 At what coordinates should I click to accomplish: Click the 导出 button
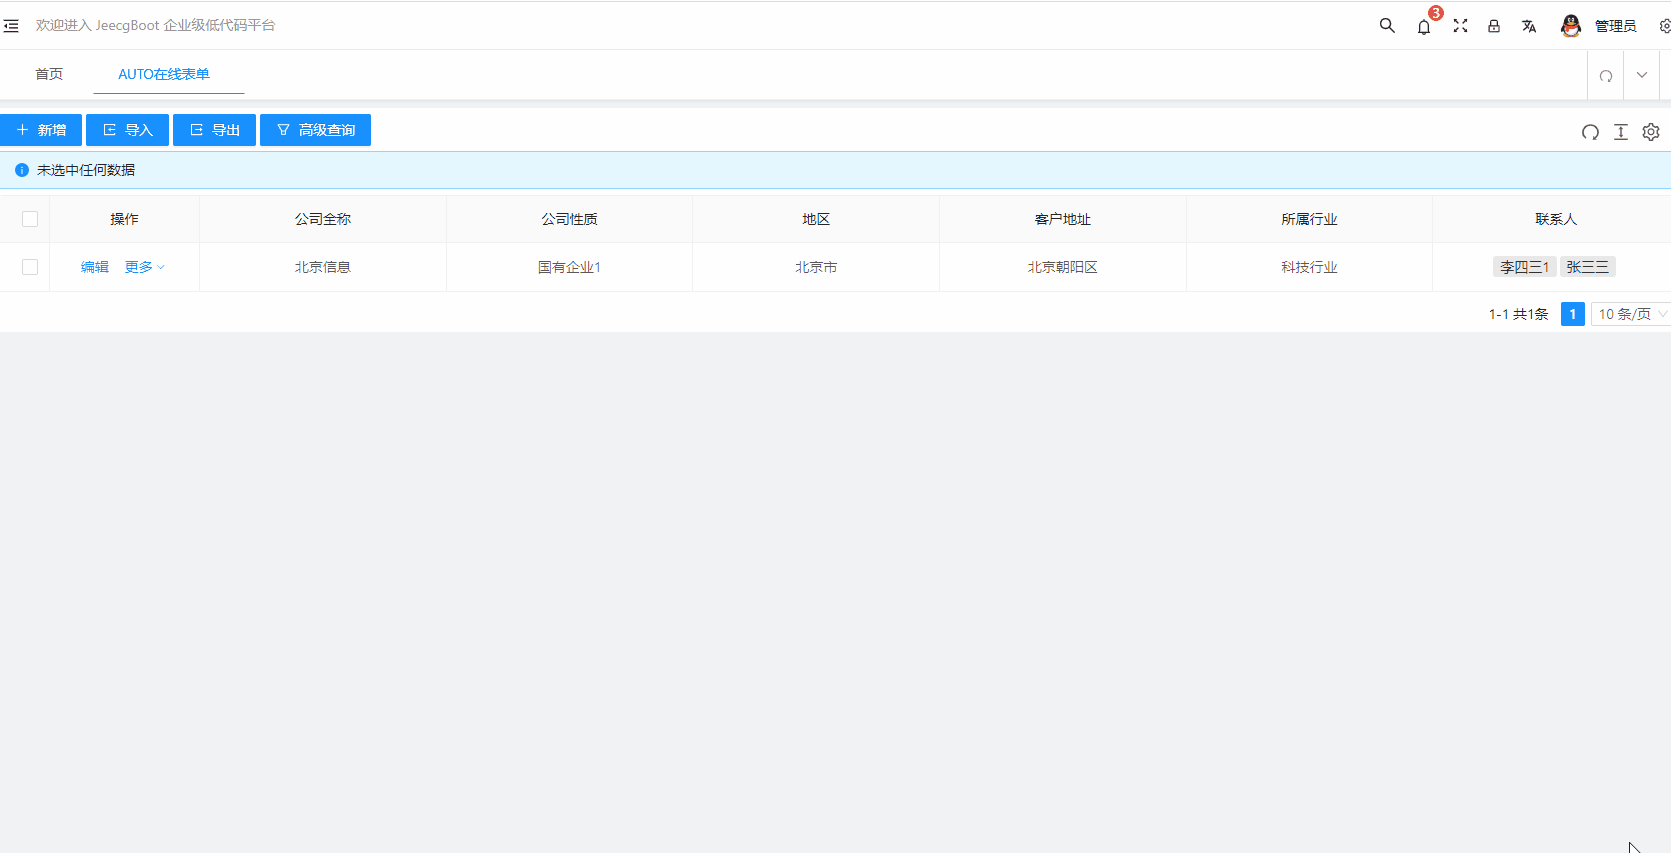click(214, 130)
